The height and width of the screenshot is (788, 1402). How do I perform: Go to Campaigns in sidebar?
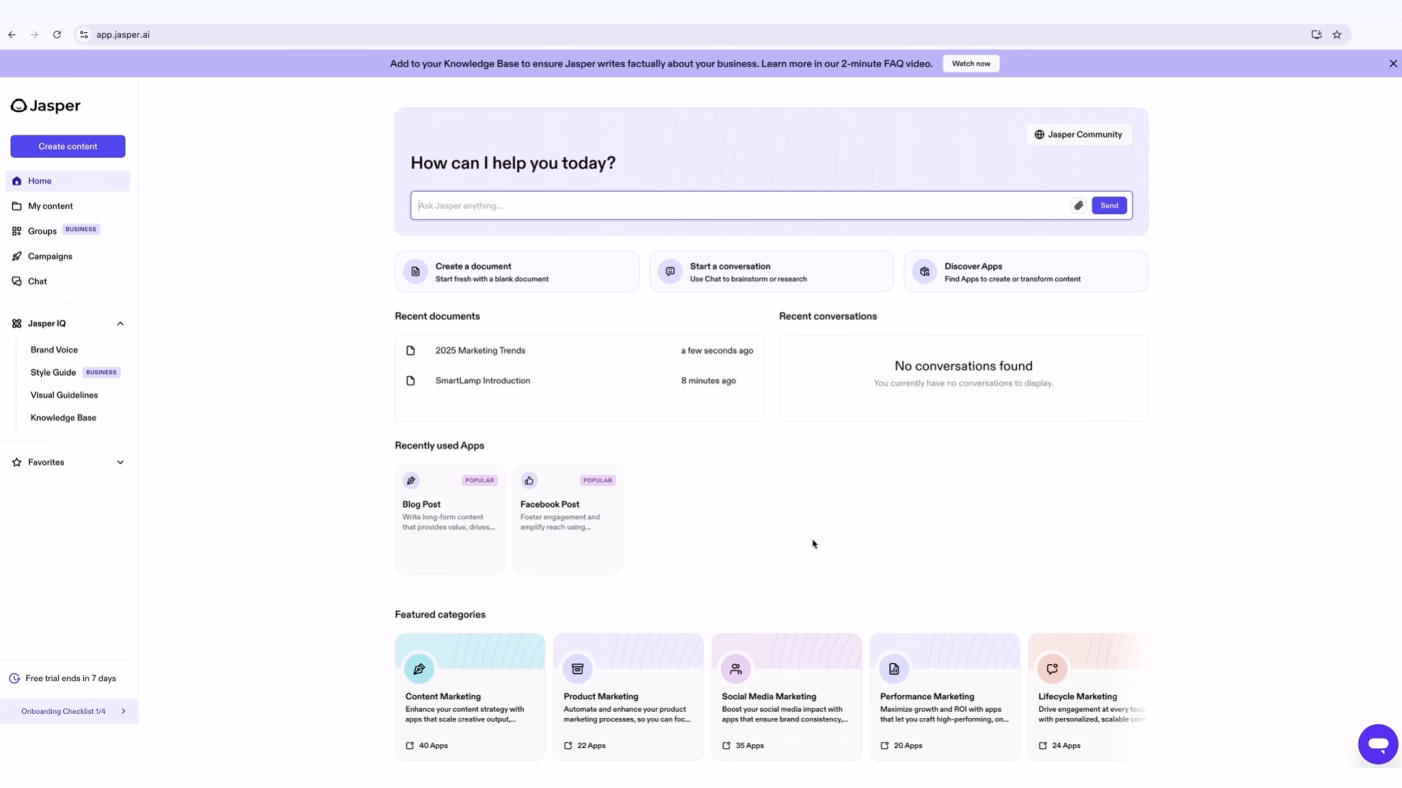click(x=50, y=257)
